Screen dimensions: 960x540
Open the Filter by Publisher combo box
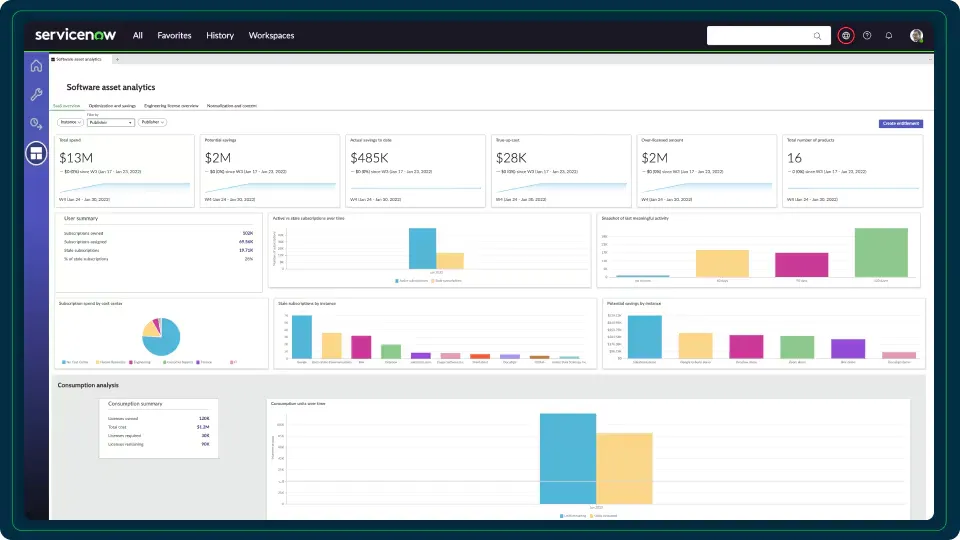point(110,122)
